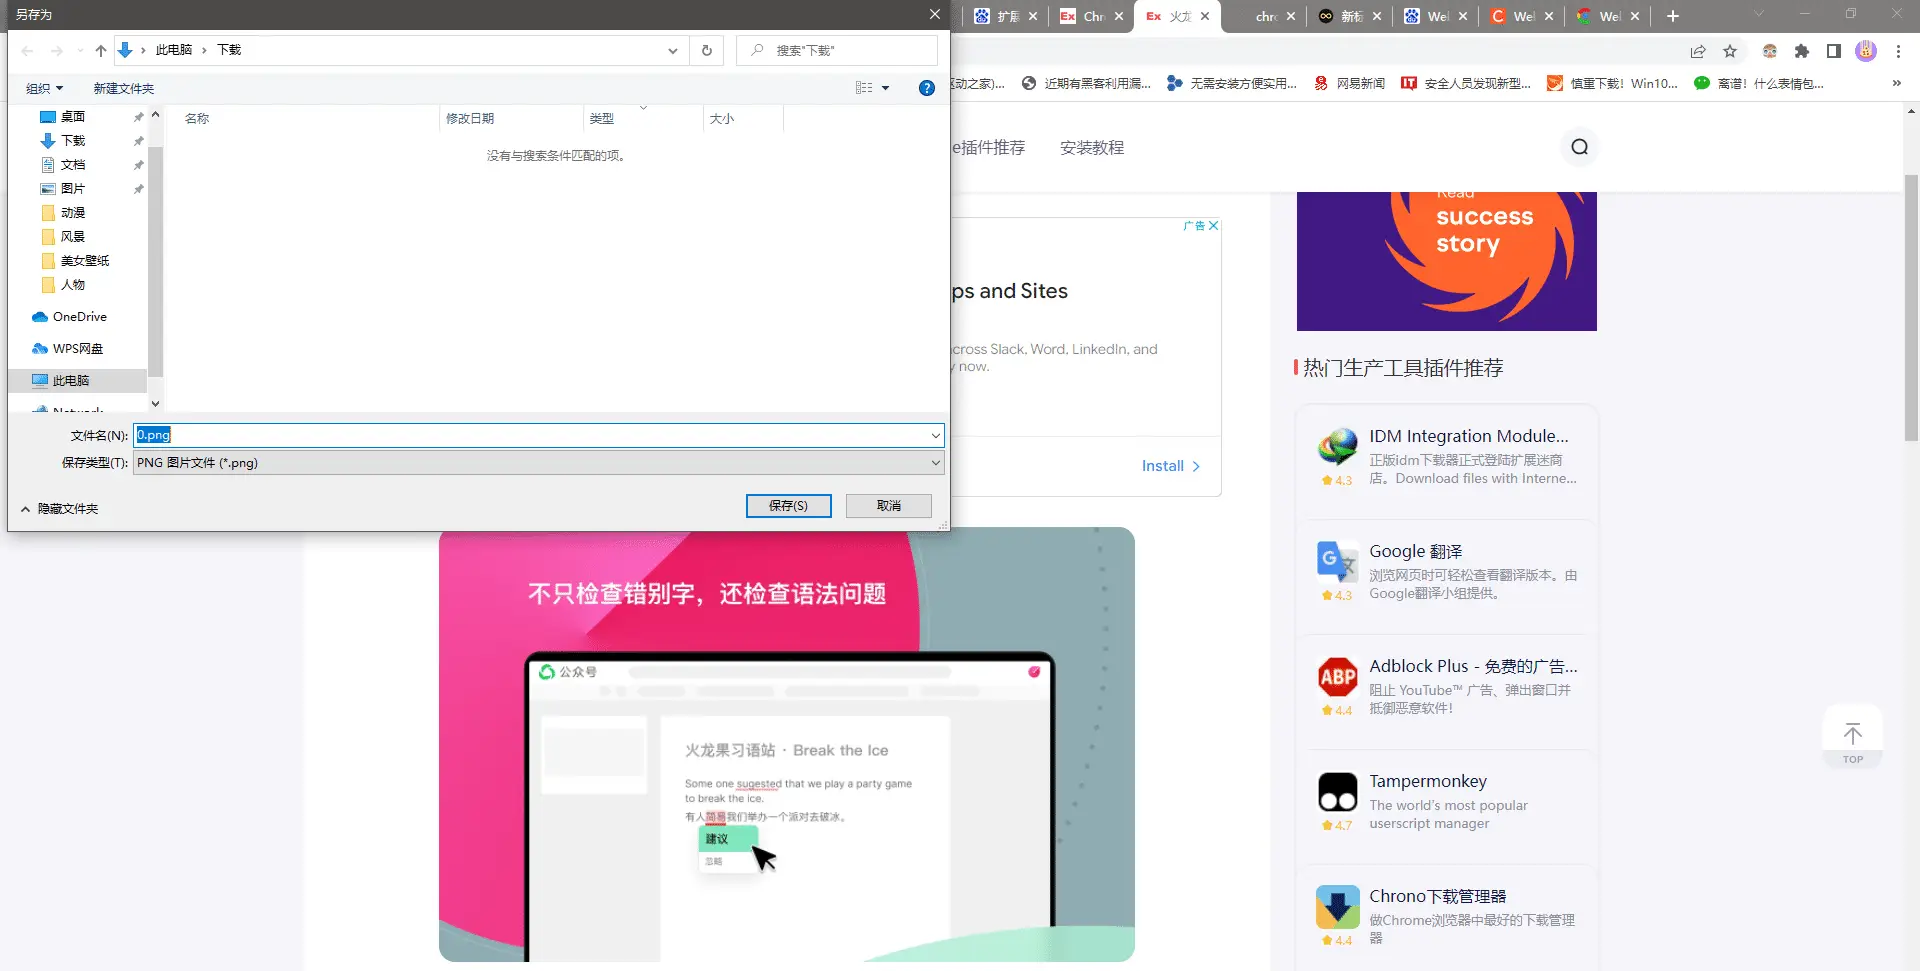
Task: Click the Tampermonkey extension icon
Action: [x=1337, y=790]
